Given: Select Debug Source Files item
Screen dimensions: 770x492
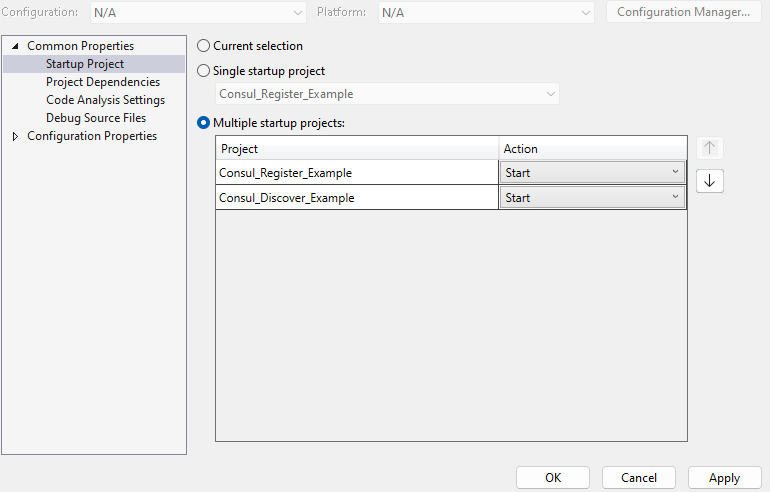Looking at the screenshot, I should click(x=96, y=118).
